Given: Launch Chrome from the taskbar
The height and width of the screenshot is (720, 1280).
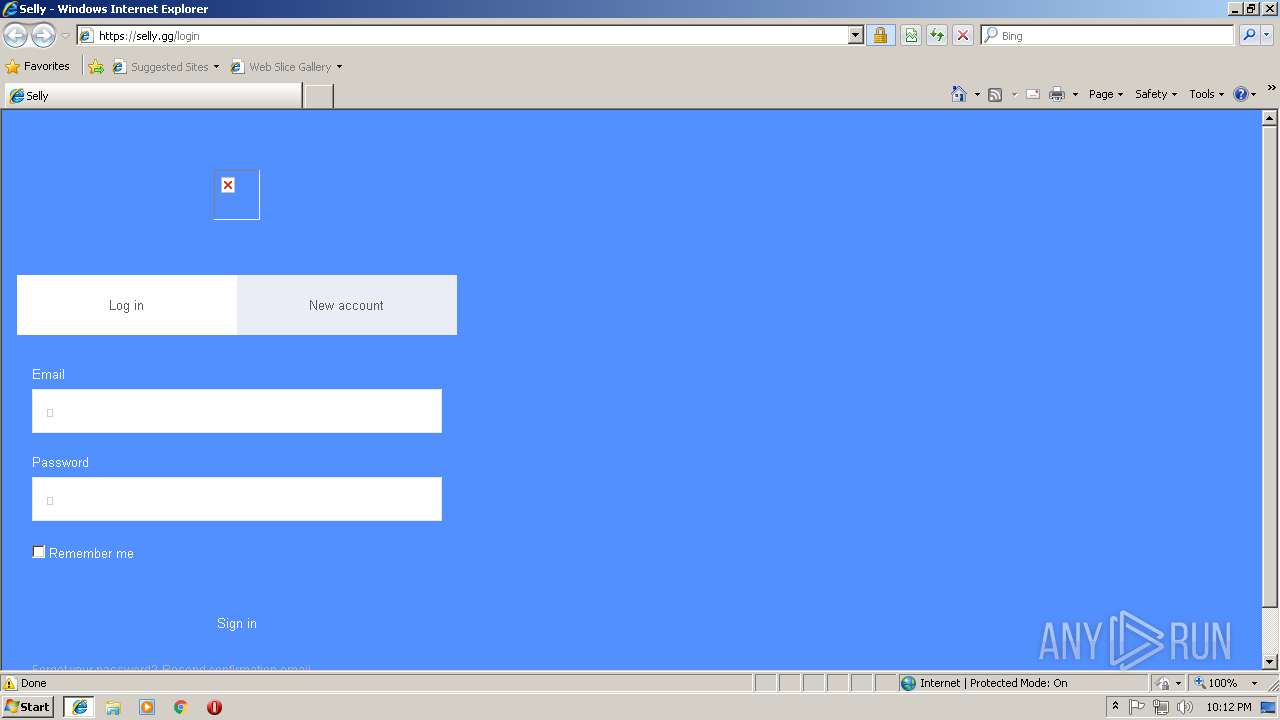Looking at the screenshot, I should [x=180, y=707].
